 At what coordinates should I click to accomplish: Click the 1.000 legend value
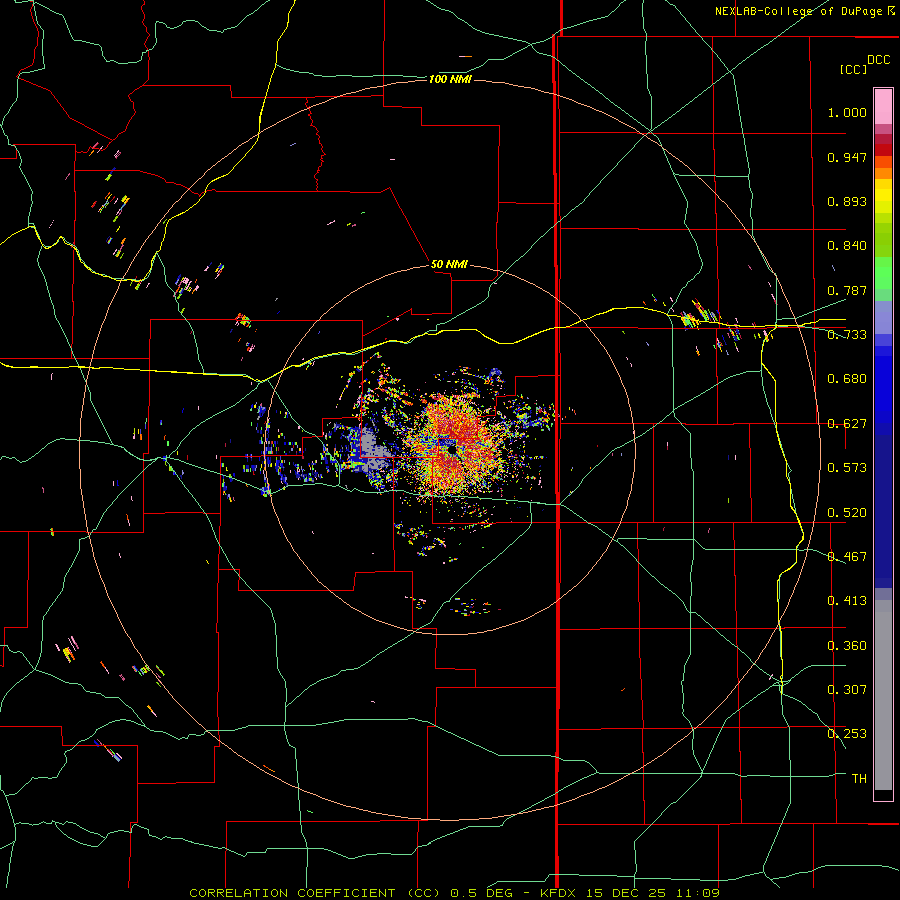(x=847, y=112)
